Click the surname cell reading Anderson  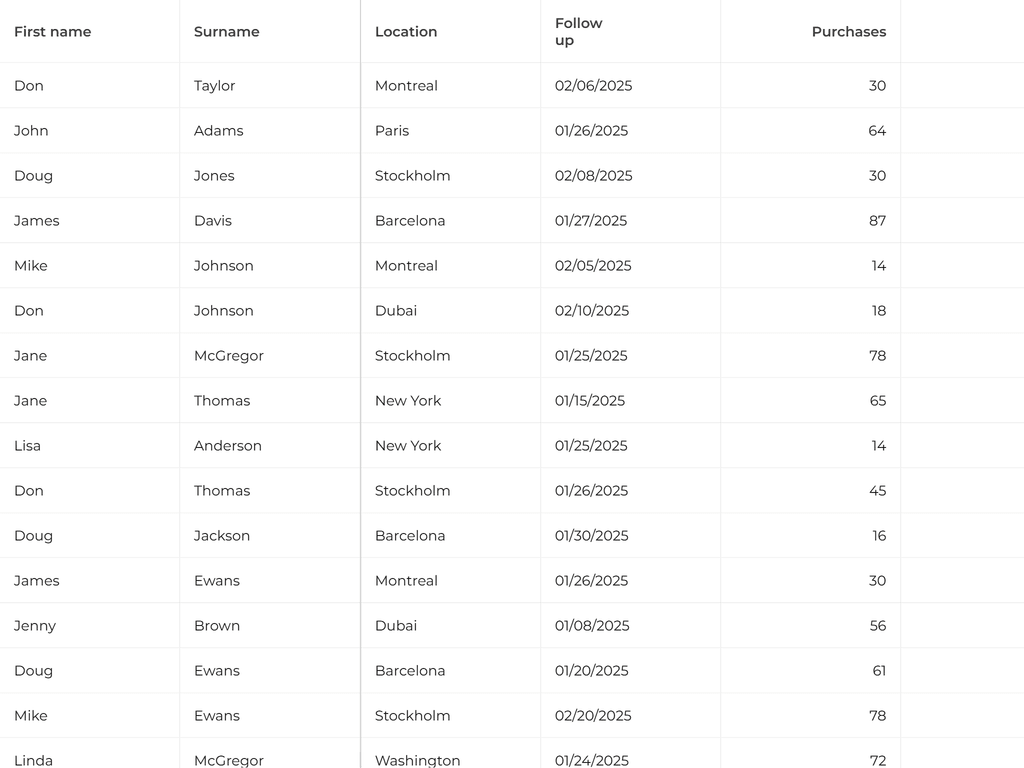(x=227, y=446)
